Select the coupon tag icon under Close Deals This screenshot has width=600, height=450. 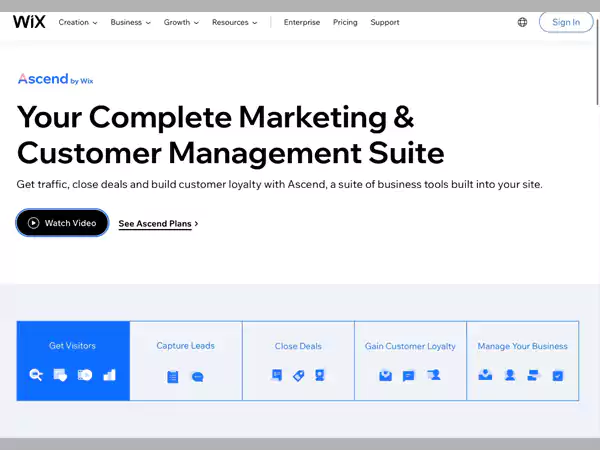(x=298, y=376)
